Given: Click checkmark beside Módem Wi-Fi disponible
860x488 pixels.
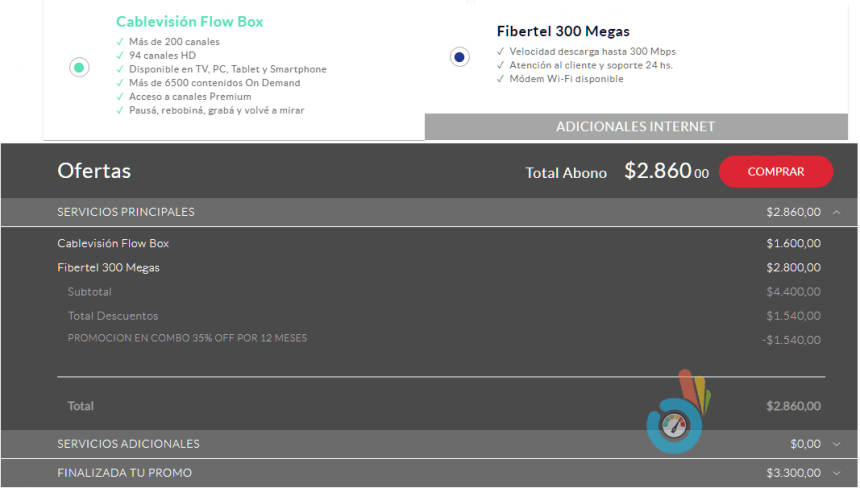Looking at the screenshot, I should pyautogui.click(x=500, y=79).
